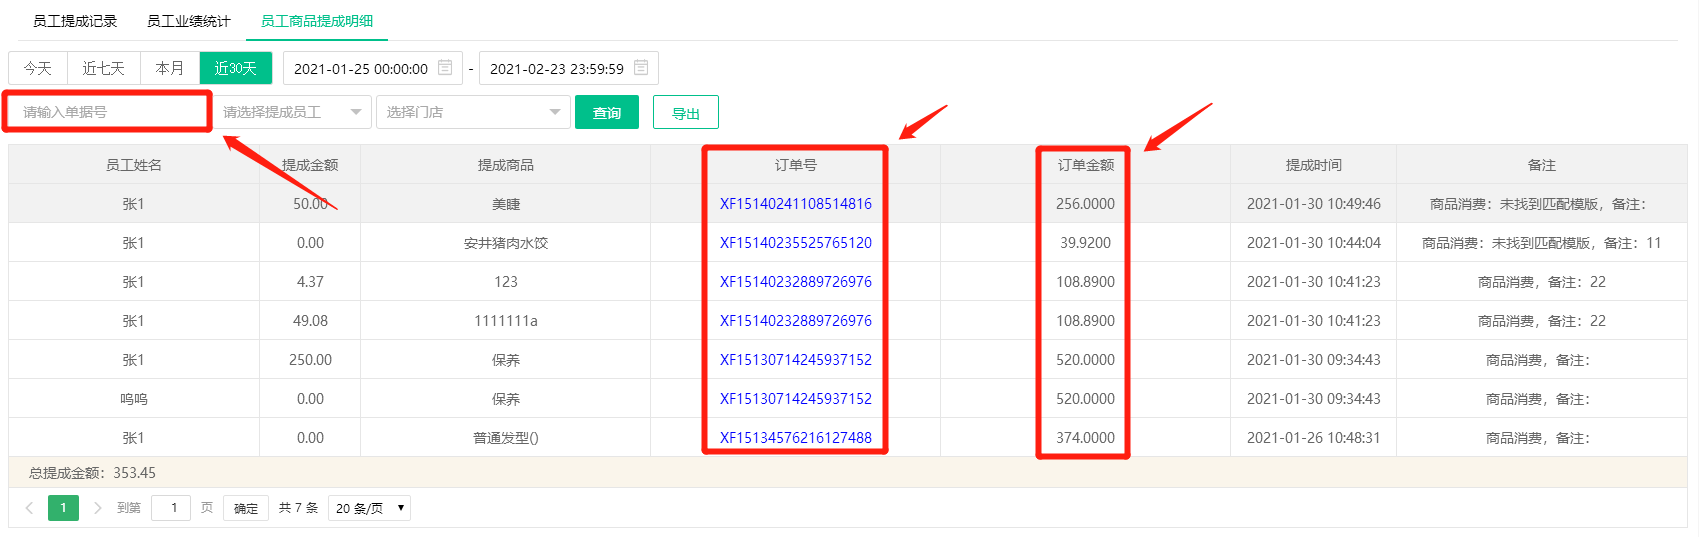Screen dimensions: 1699x537
Task: Open the end date calendar icon
Action: [x=641, y=68]
